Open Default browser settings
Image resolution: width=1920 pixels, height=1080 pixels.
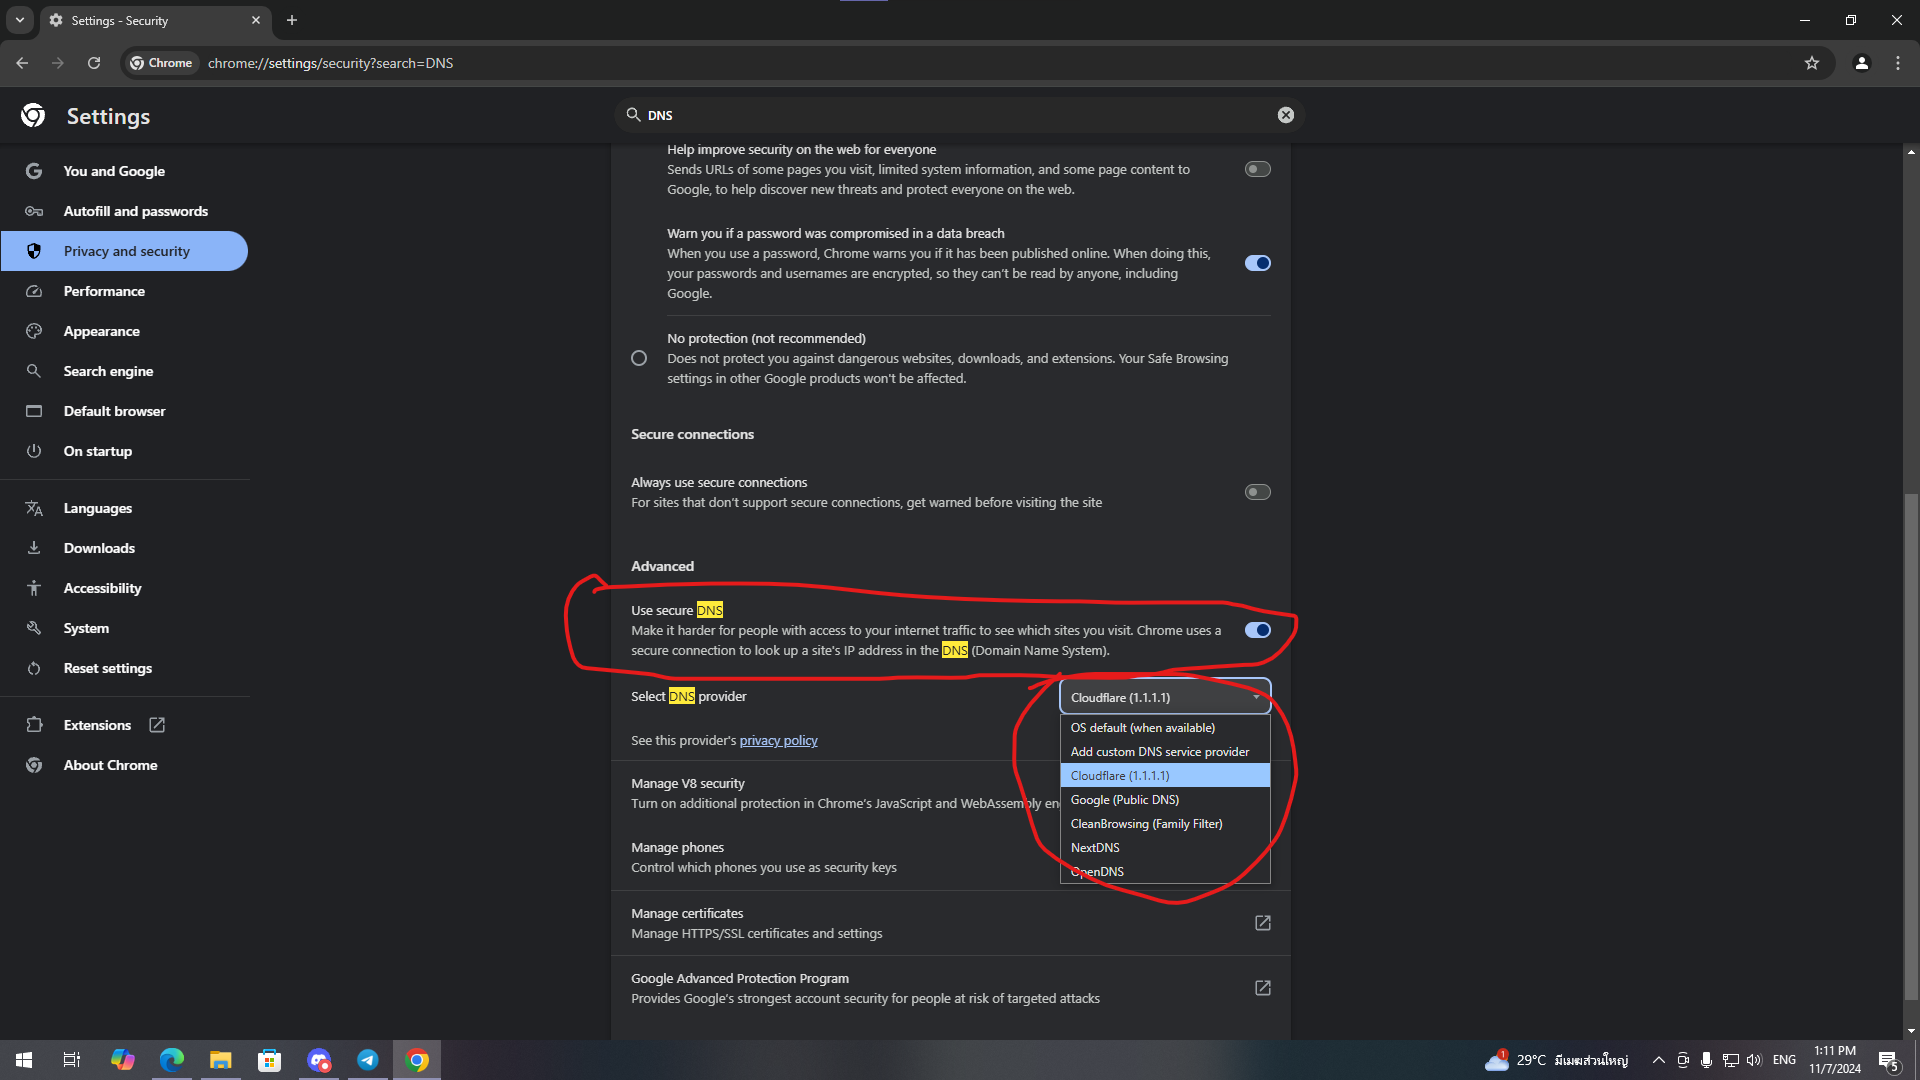click(125, 411)
